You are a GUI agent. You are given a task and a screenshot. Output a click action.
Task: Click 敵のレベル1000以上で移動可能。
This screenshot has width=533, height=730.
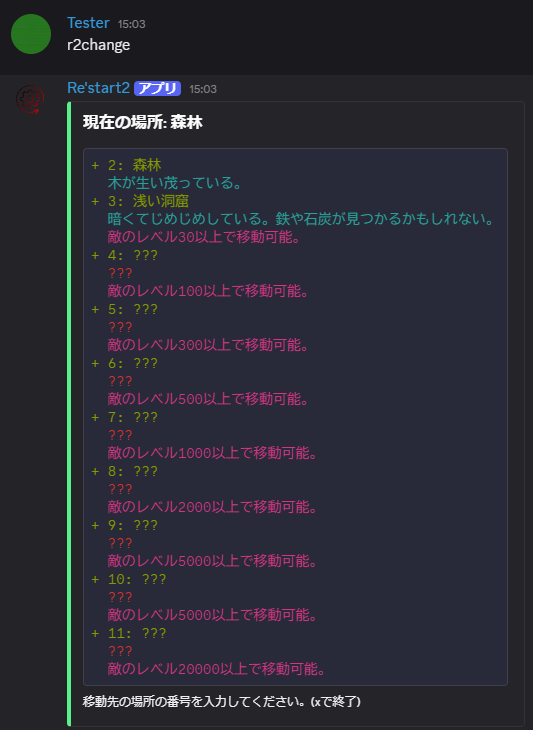click(212, 453)
